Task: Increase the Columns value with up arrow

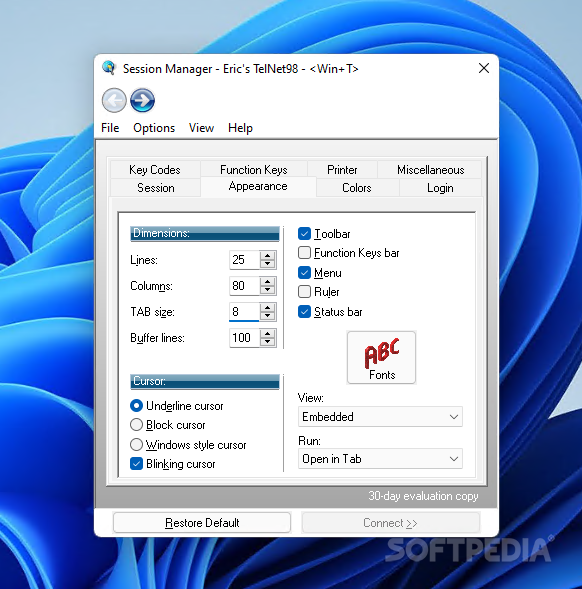Action: (x=268, y=281)
